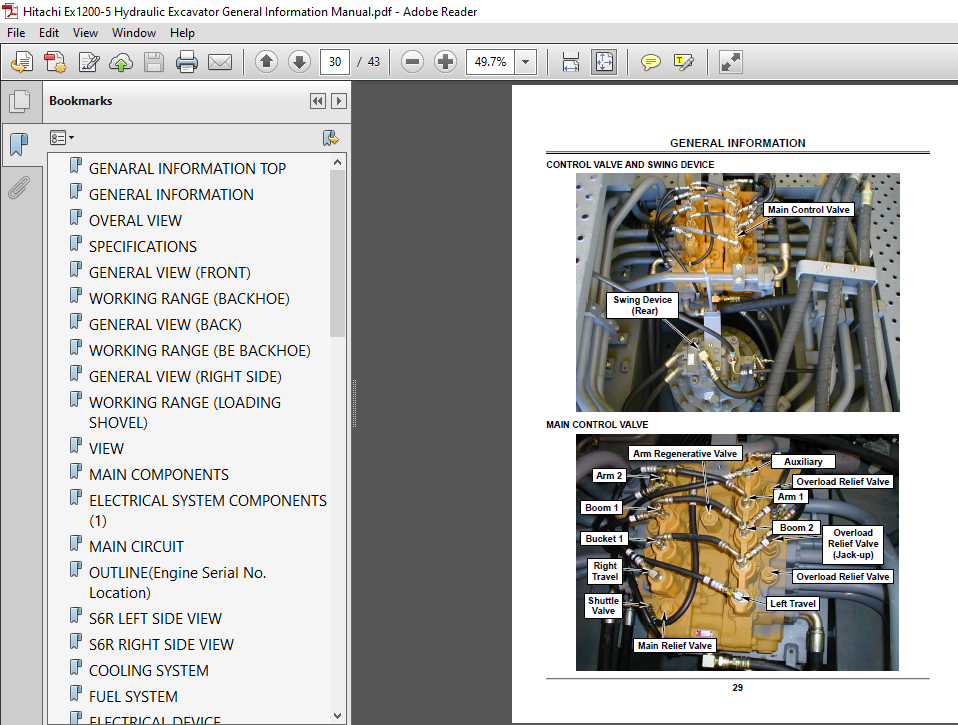
Task: Go to next page with down arrow
Action: (299, 62)
